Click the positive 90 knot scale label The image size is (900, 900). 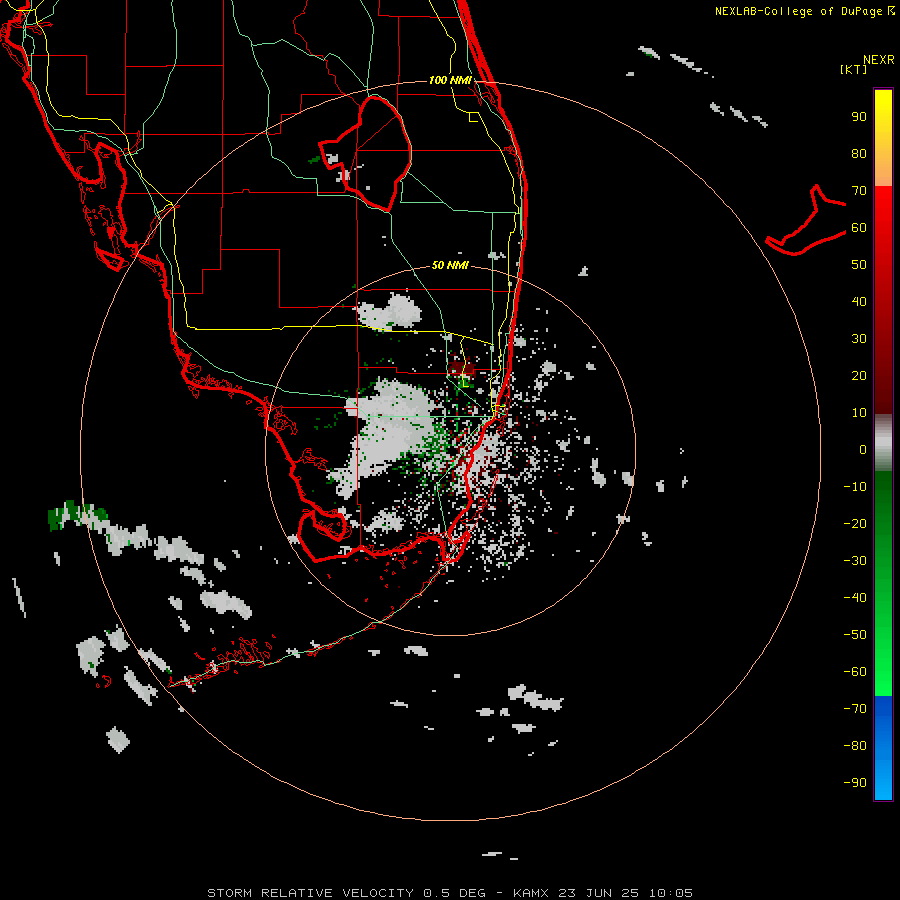(859, 117)
